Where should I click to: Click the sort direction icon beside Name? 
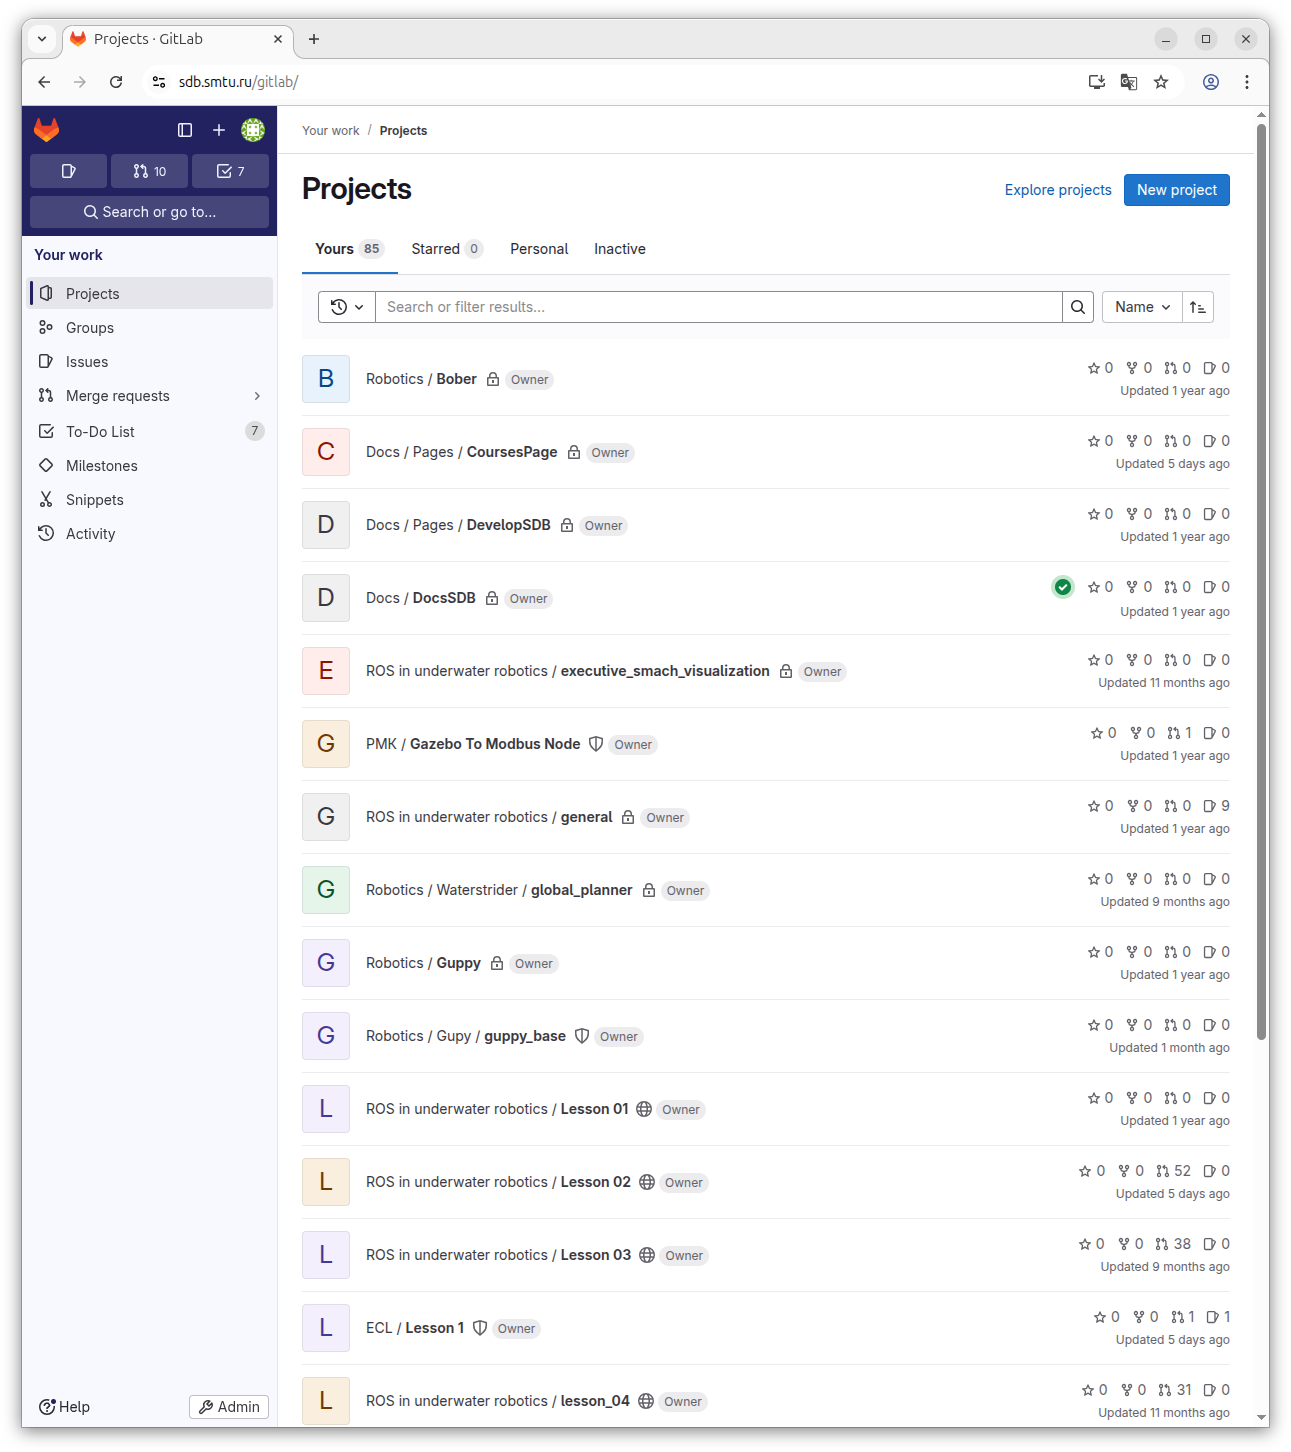1197,307
